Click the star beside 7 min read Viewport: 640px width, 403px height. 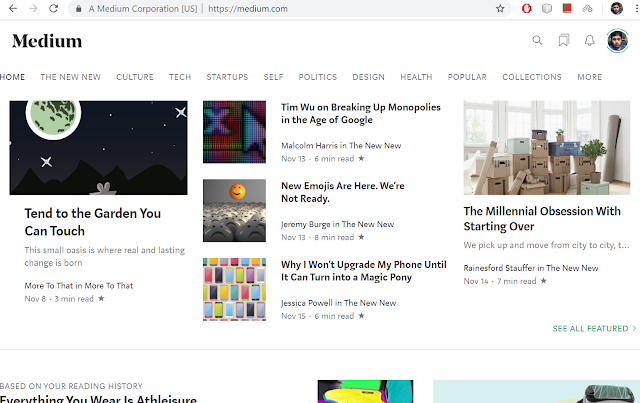[x=543, y=281]
